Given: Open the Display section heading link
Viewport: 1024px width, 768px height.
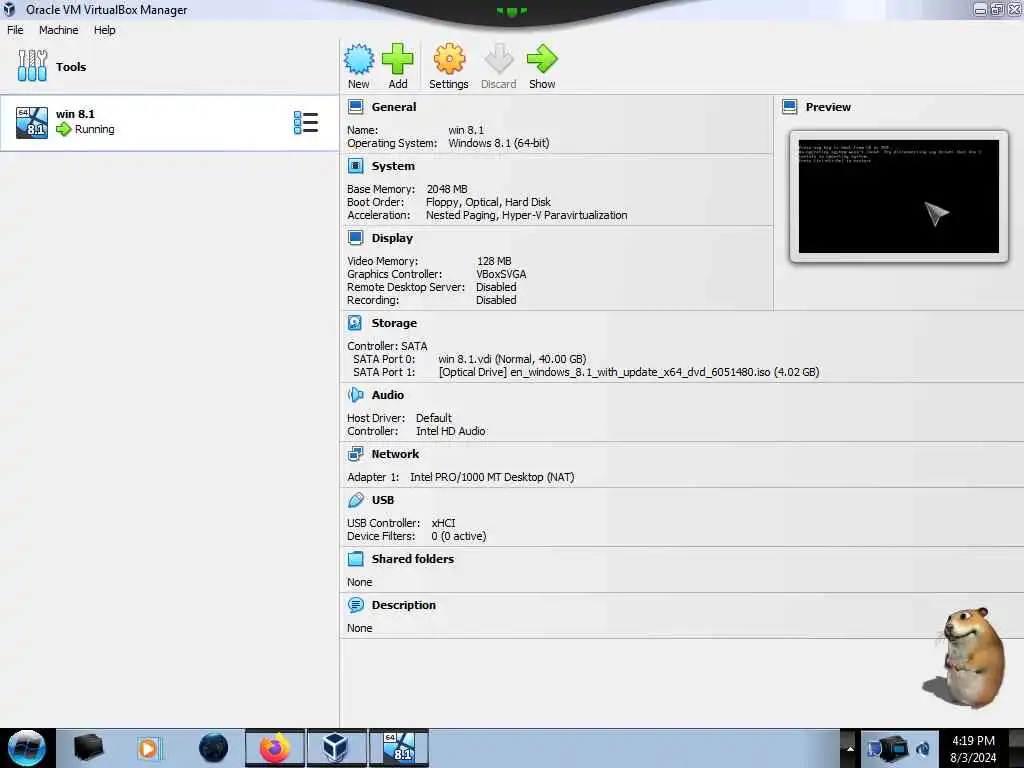Looking at the screenshot, I should (x=392, y=238).
